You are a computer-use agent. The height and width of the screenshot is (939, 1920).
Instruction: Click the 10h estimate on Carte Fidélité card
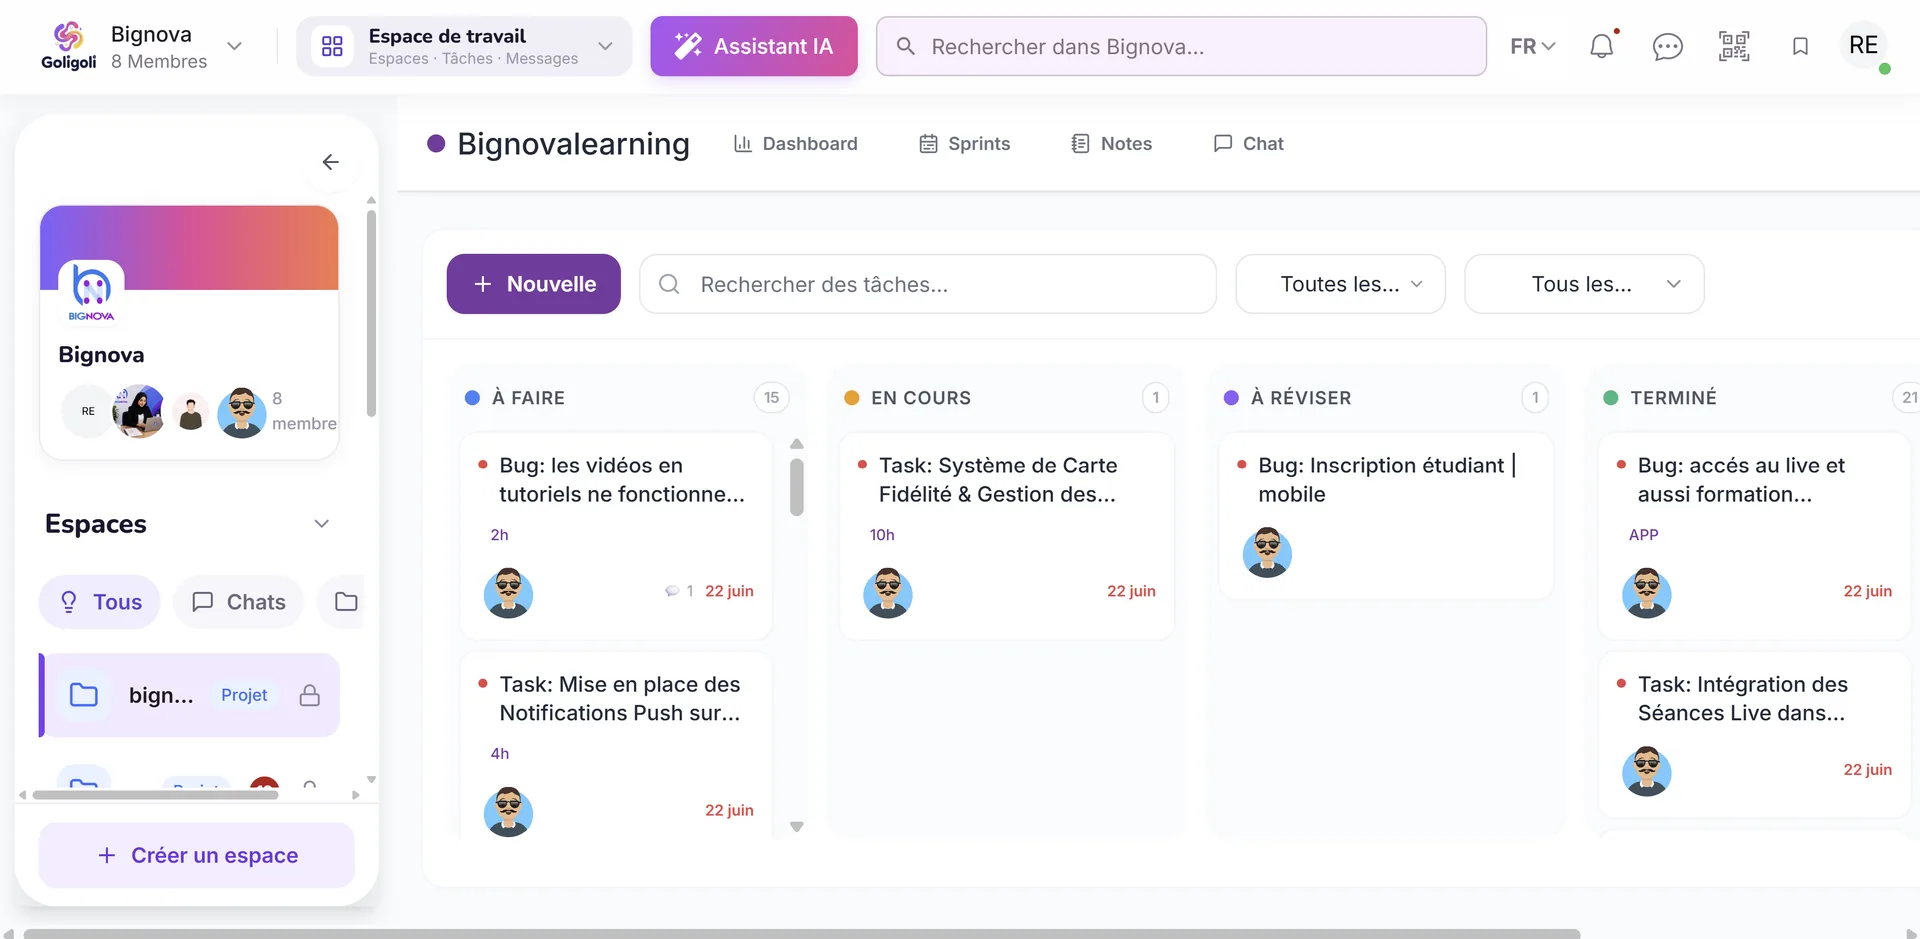882,535
